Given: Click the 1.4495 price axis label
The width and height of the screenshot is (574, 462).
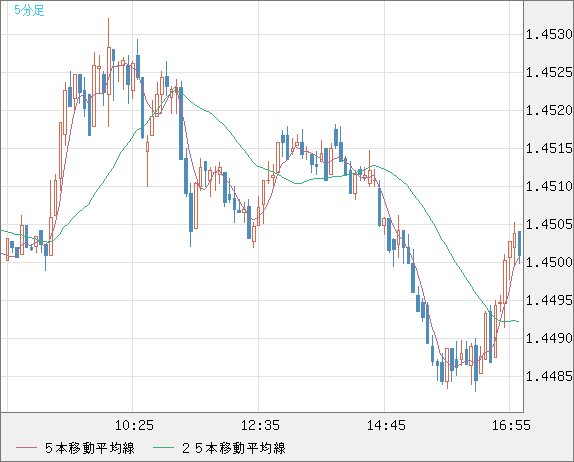Looking at the screenshot, I should click(x=549, y=300).
